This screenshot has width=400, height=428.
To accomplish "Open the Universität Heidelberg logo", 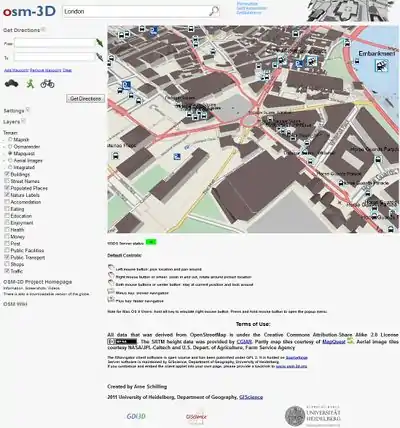I will pos(313,416).
